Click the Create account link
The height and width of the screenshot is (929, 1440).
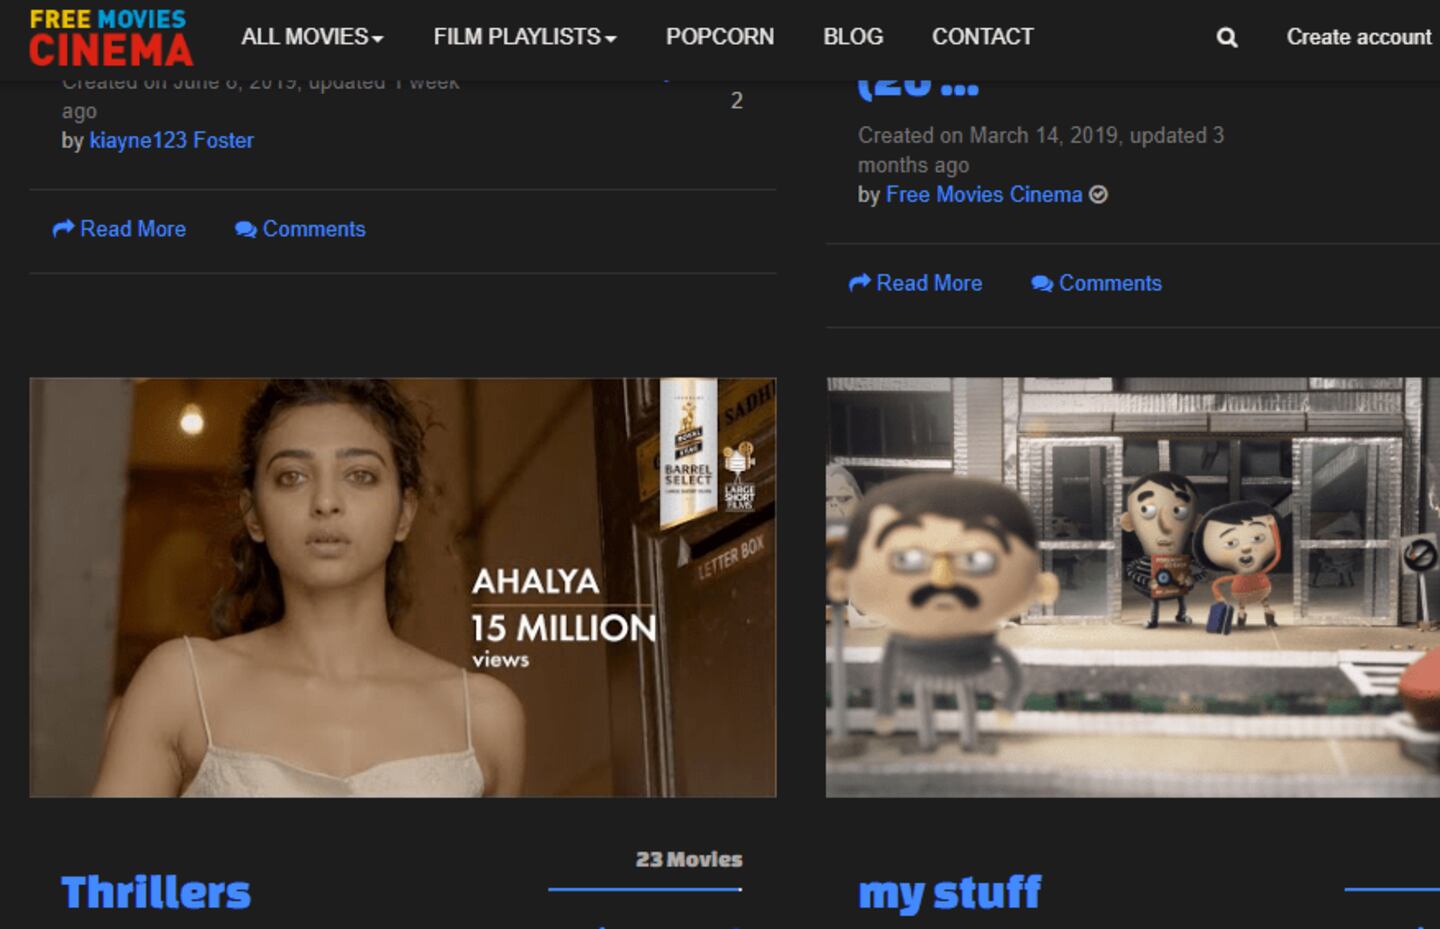click(x=1358, y=37)
